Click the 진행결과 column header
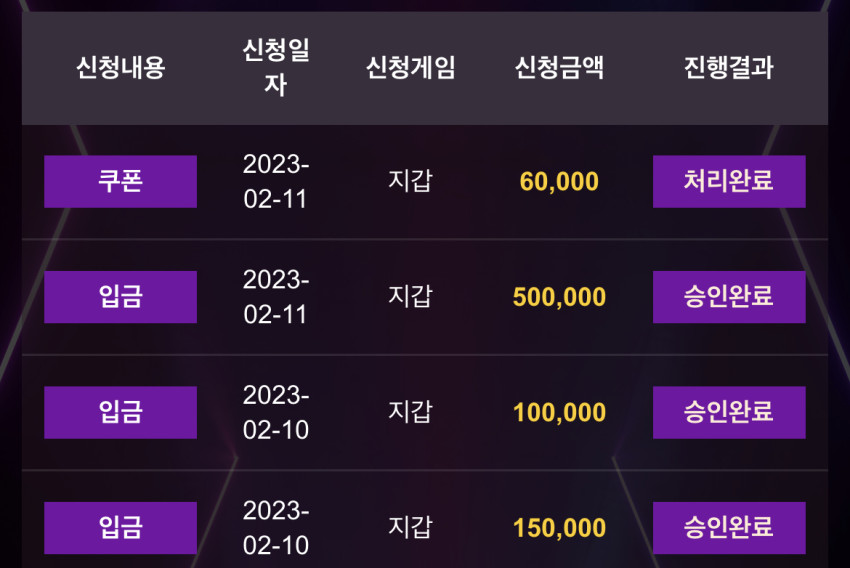This screenshot has height=568, width=850. 729,68
